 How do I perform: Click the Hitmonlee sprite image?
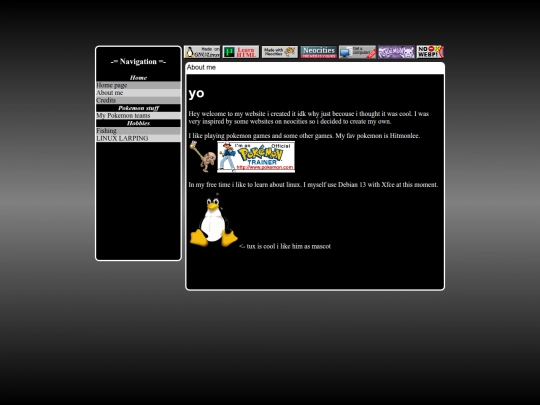(x=203, y=157)
